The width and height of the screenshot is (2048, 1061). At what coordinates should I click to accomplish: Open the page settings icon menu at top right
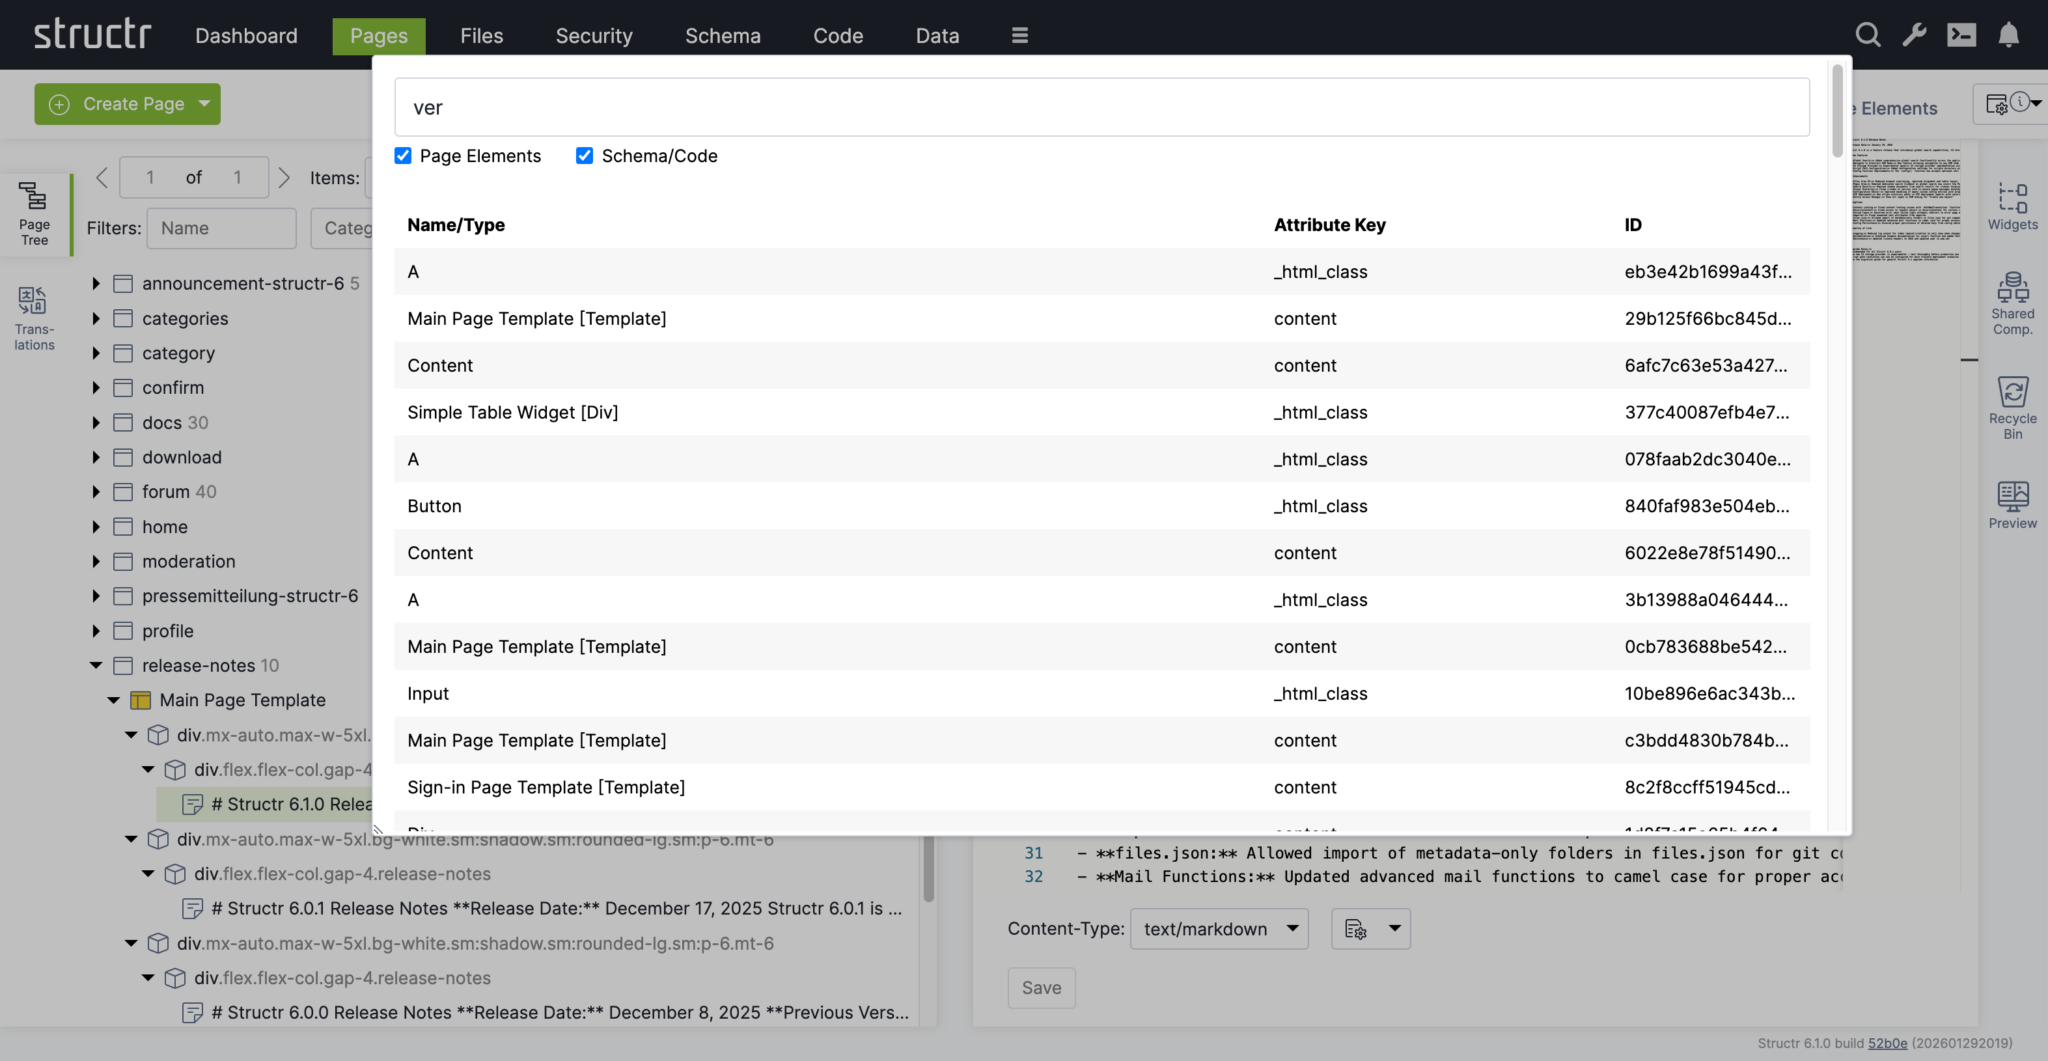pos(2011,104)
